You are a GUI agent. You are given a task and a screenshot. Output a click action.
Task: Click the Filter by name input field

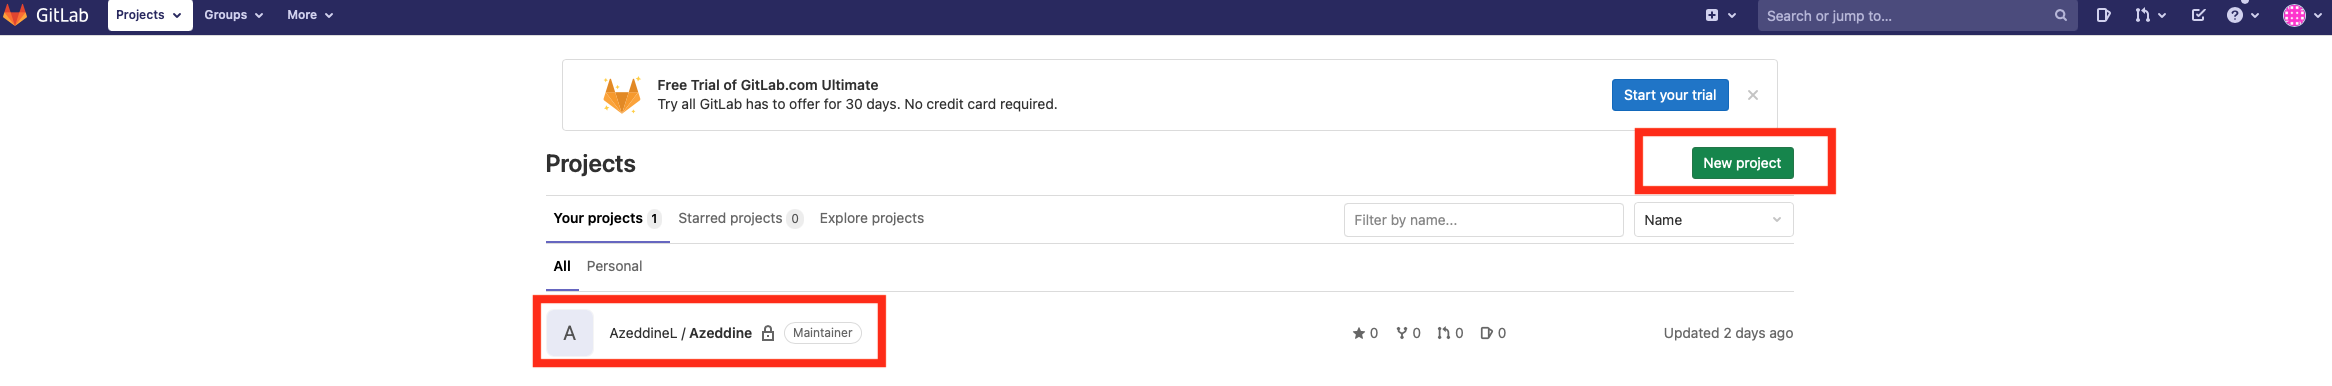(x=1483, y=220)
